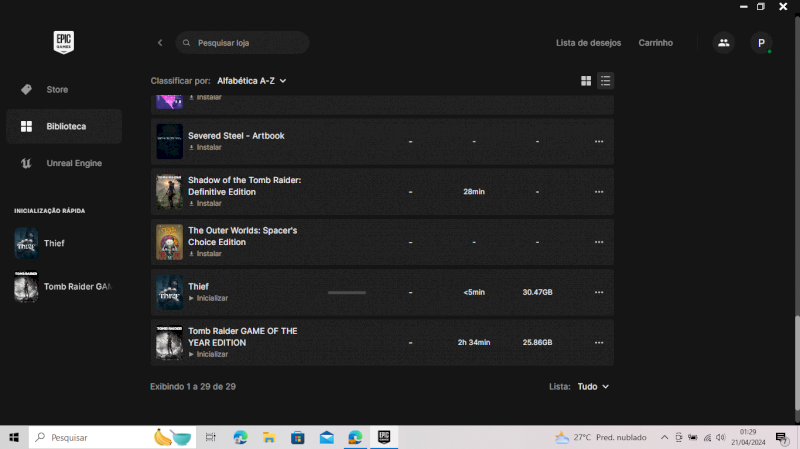Click the Epic Games logo
This screenshot has width=800, height=449.
coord(64,42)
